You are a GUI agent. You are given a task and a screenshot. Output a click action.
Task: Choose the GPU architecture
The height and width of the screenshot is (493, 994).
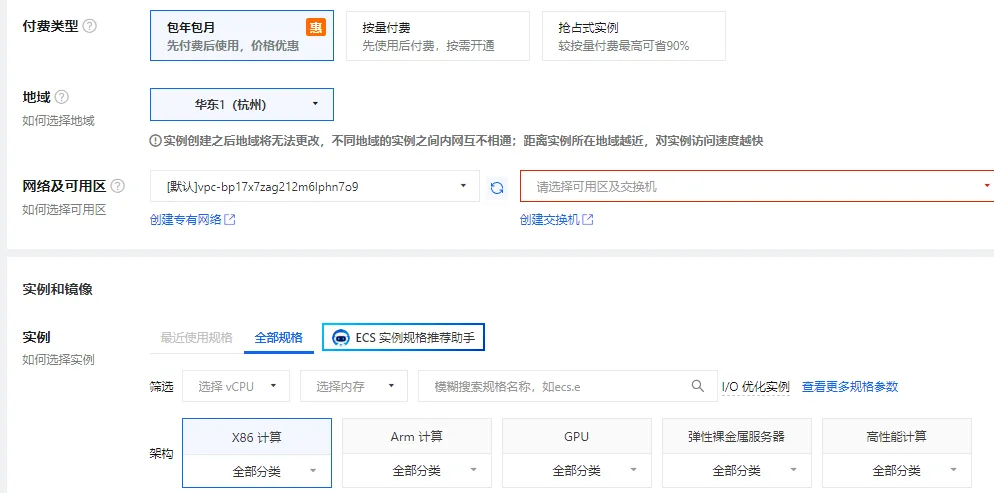(577, 437)
